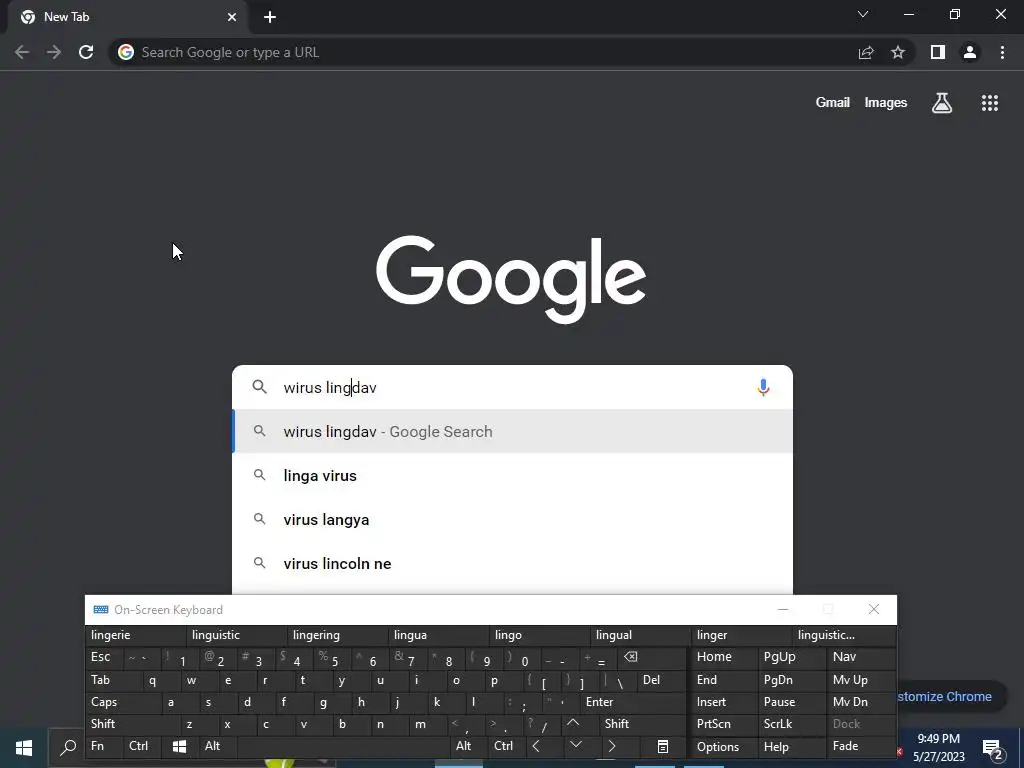Open the Google apps grid
This screenshot has width=1024, height=768.
click(990, 103)
